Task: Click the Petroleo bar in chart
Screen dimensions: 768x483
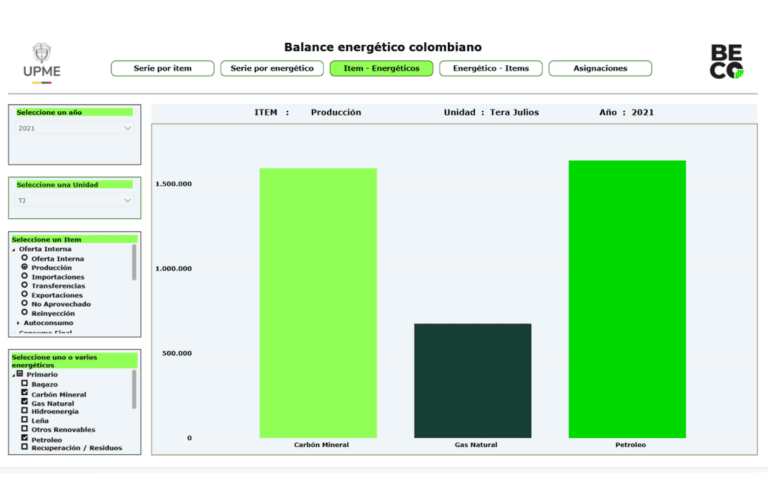Action: point(627,298)
